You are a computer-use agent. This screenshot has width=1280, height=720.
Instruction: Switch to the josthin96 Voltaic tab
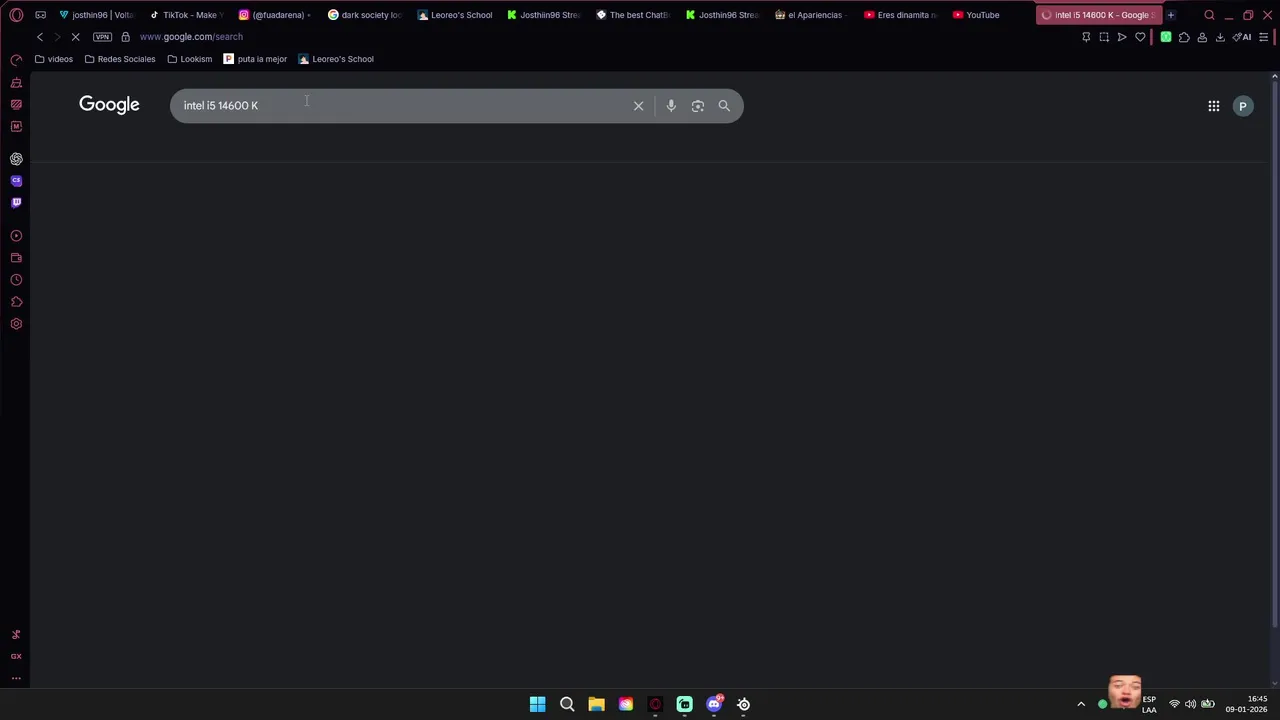coord(96,15)
